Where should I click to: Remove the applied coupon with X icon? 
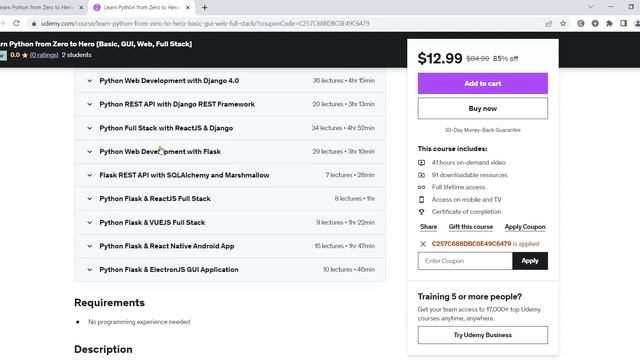(423, 244)
